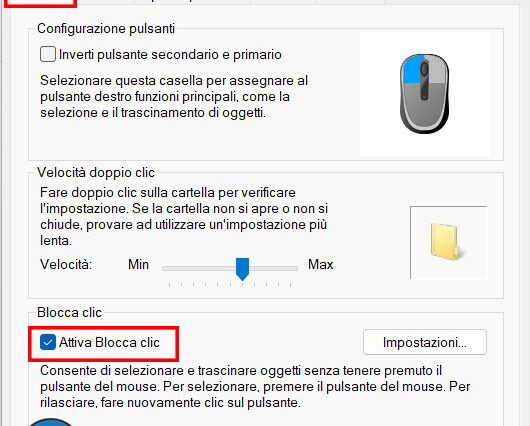Click the 'Inverti pulsante secondario e primario' label
This screenshot has width=530, height=426.
point(170,54)
